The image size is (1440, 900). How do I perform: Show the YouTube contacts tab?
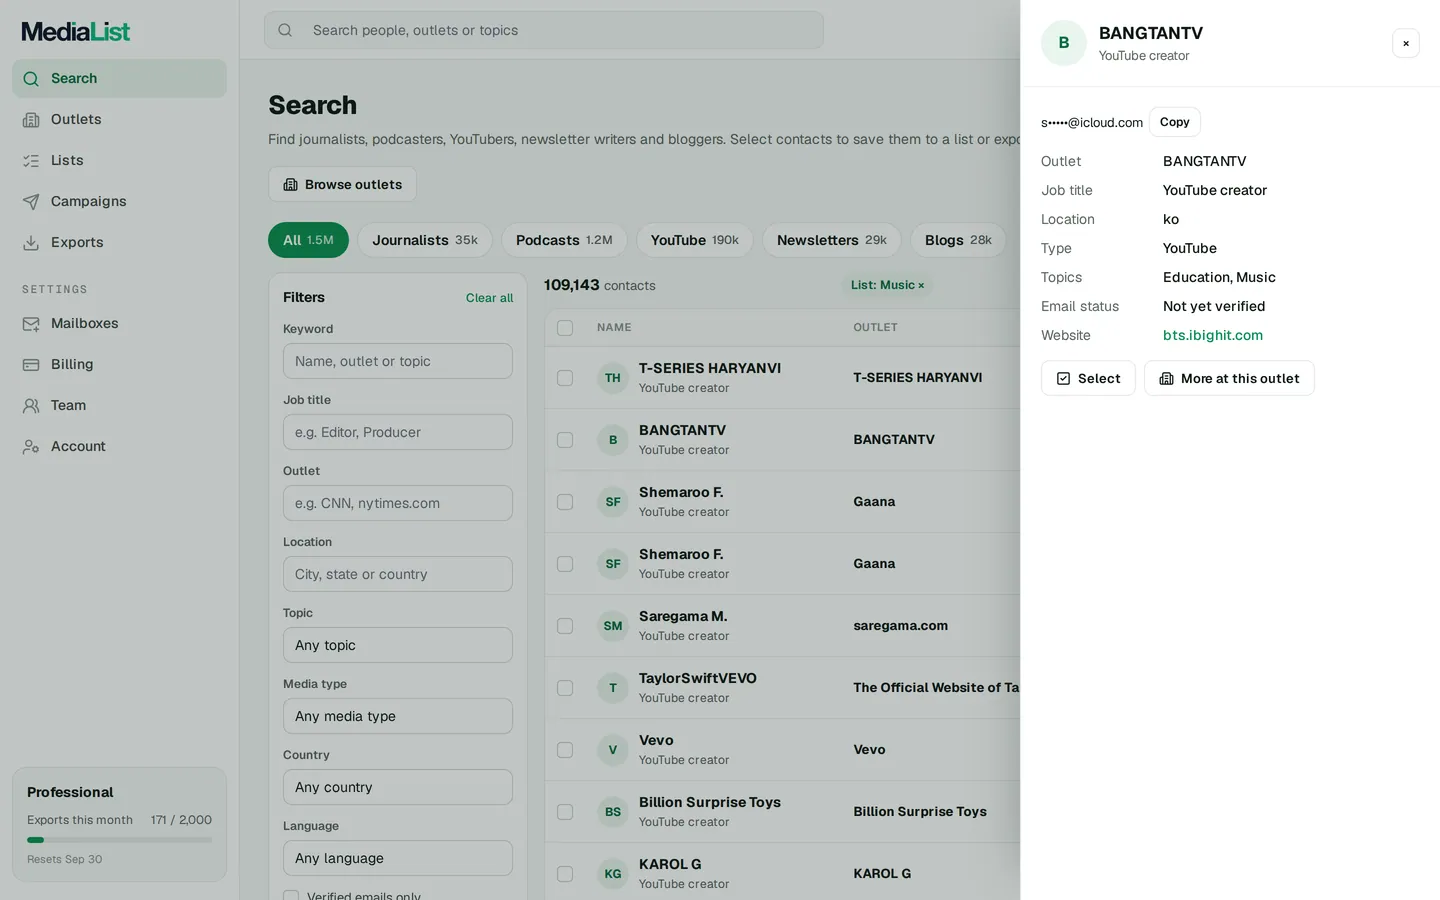click(695, 240)
